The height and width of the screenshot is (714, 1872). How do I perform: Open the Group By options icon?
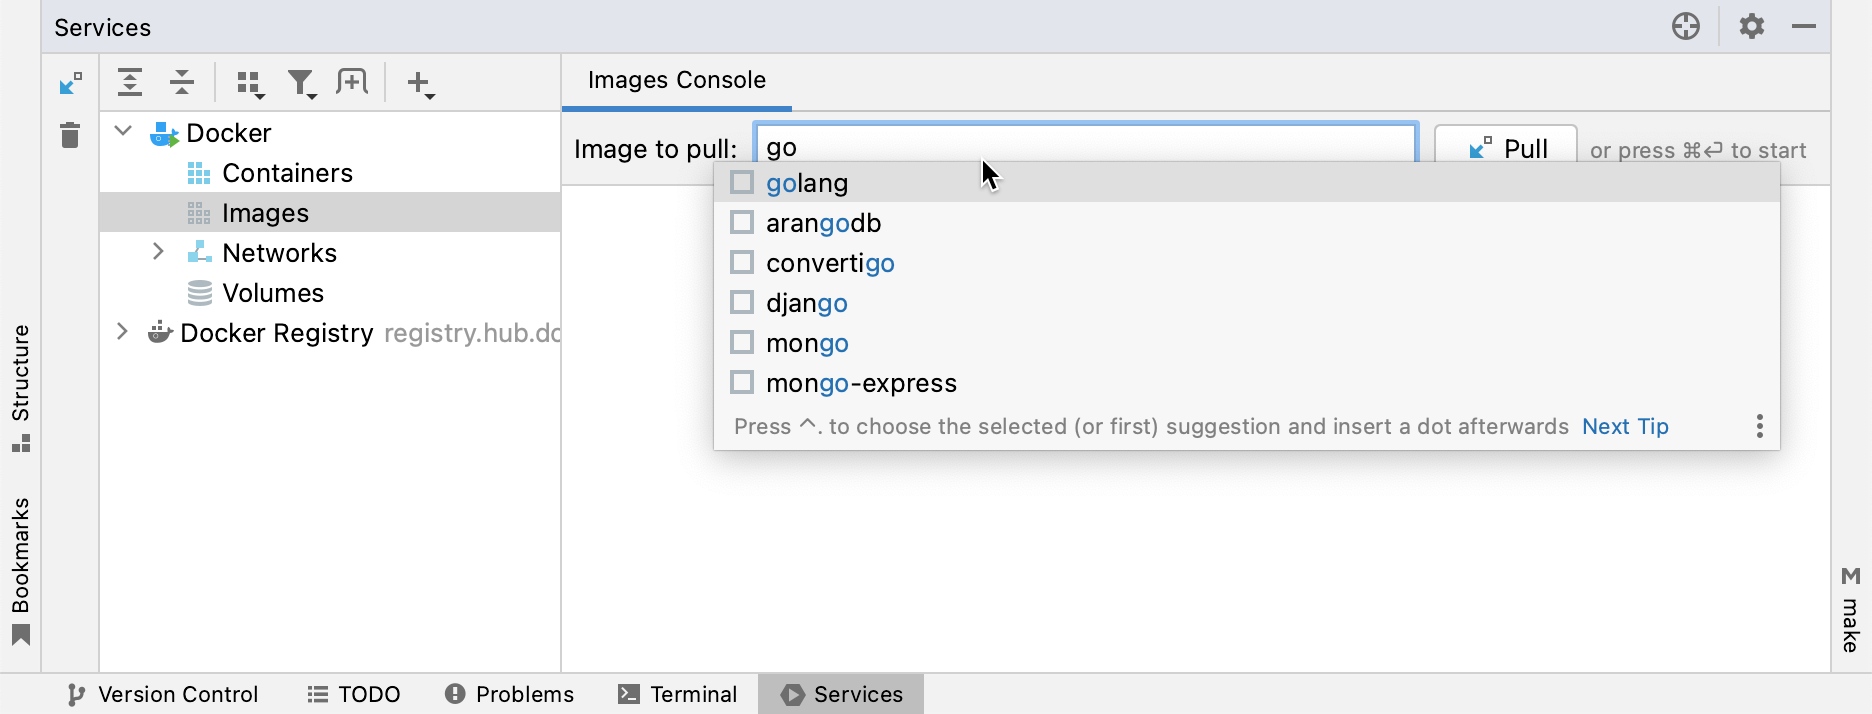[249, 82]
